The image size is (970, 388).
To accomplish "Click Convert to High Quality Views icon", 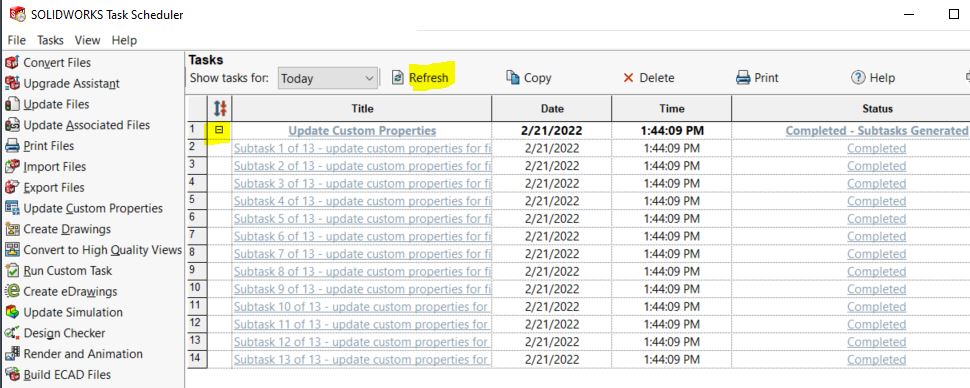I will pos(12,250).
